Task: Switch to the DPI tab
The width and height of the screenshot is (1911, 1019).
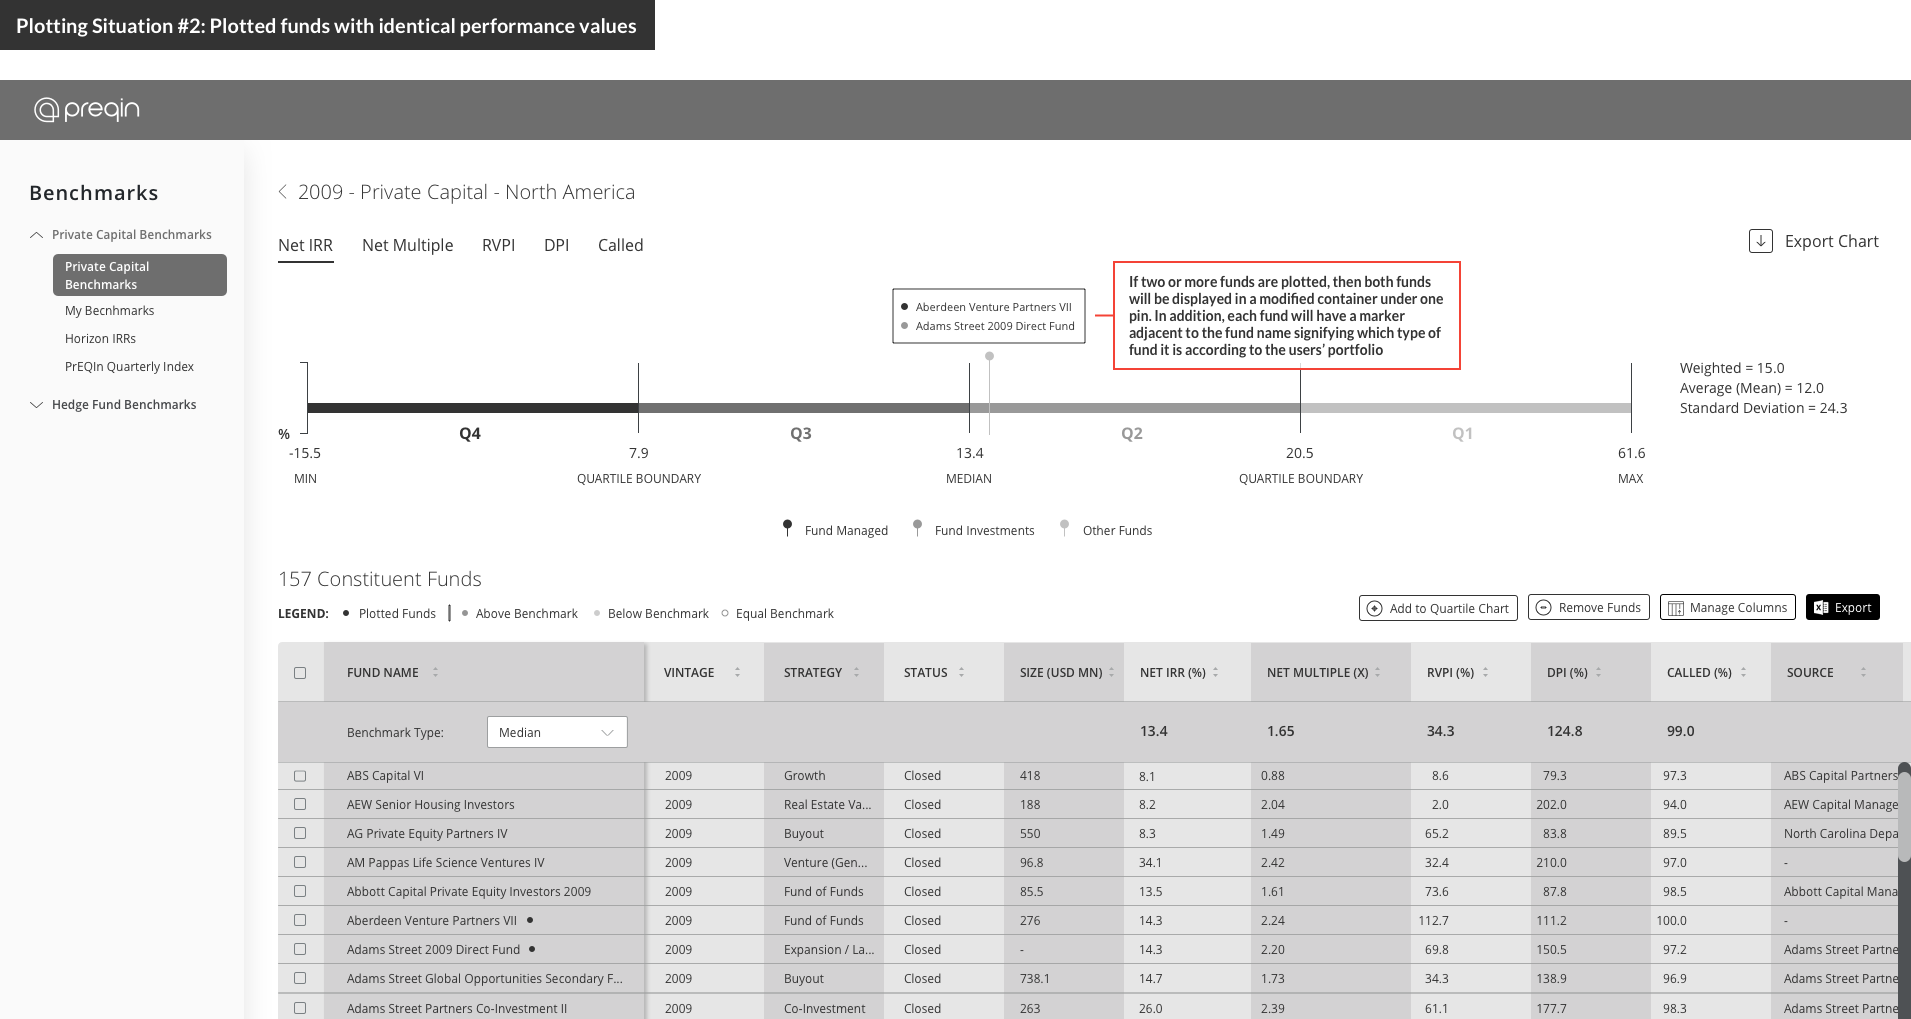Action: pyautogui.click(x=556, y=245)
